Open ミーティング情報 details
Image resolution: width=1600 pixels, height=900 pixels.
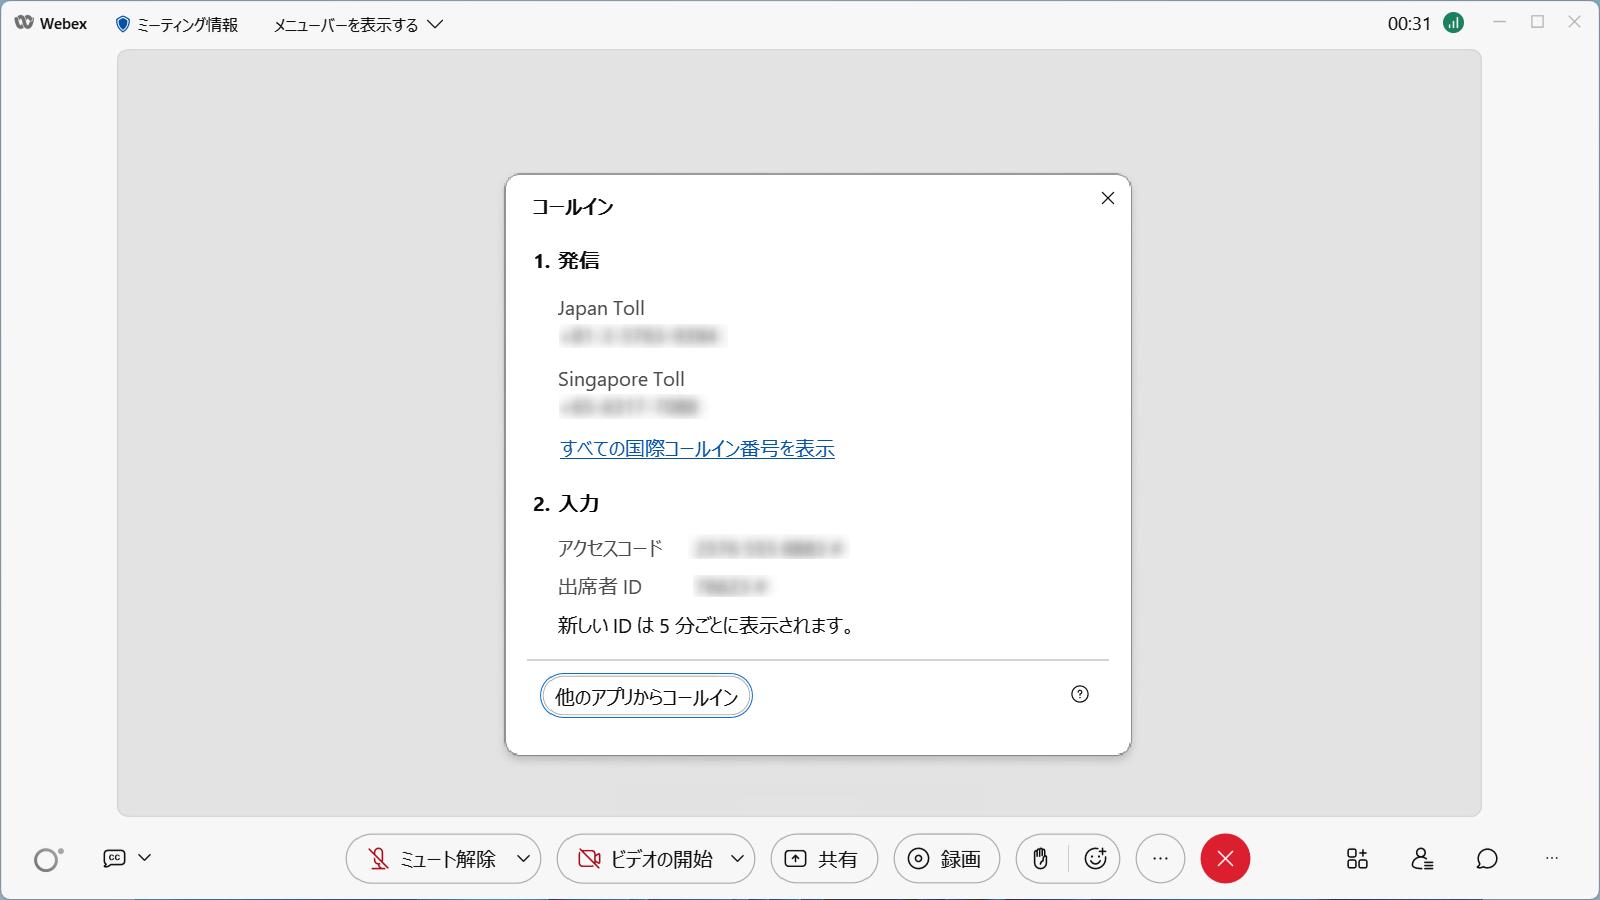pyautogui.click(x=178, y=23)
